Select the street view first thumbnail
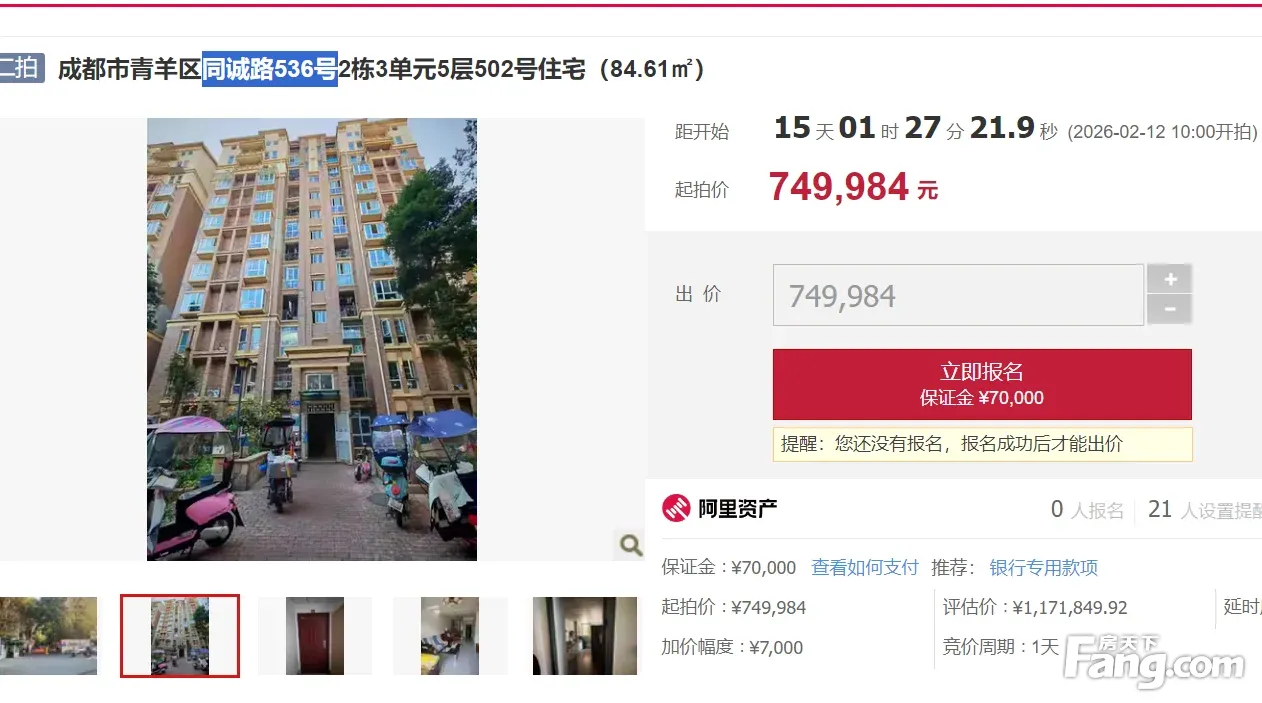1262x703 pixels. coord(48,636)
